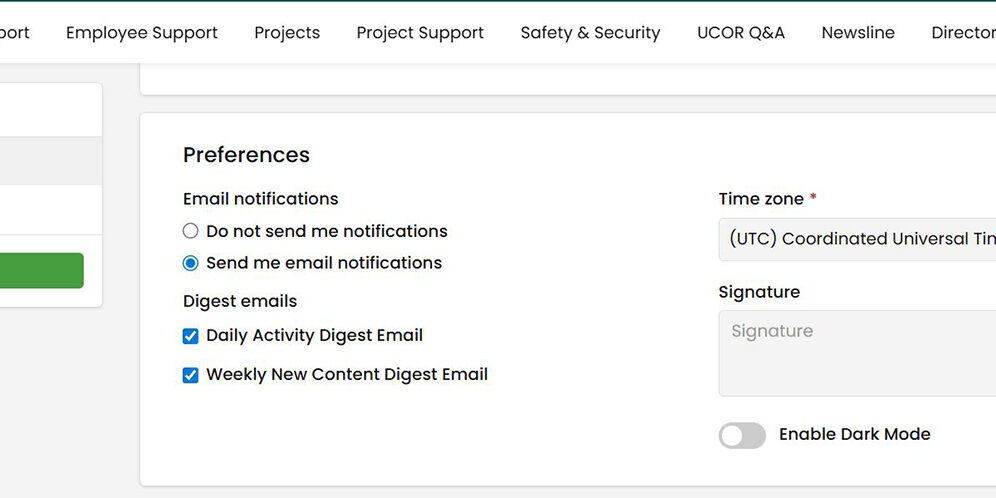Open Project Support in the navigation bar
996x498 pixels.
[420, 33]
